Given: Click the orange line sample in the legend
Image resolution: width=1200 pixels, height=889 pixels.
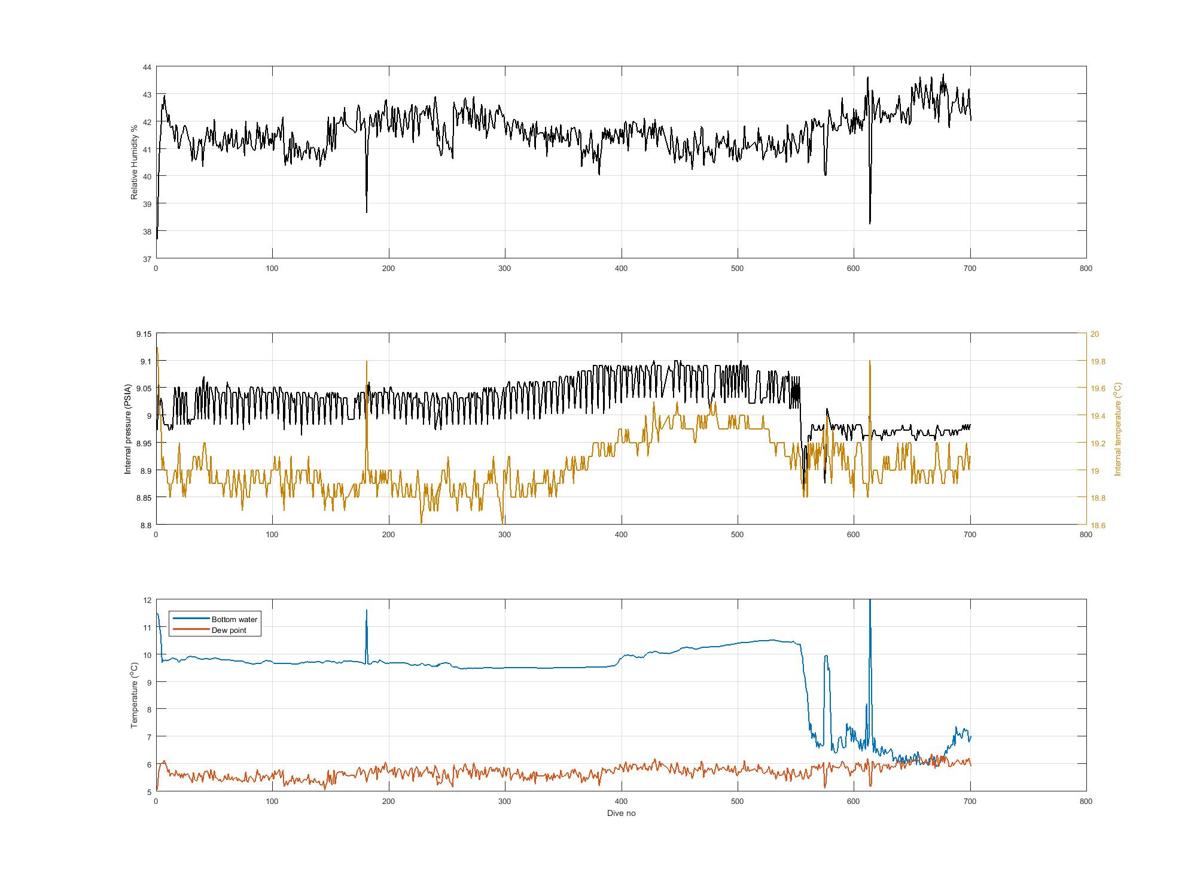Looking at the screenshot, I should [192, 630].
